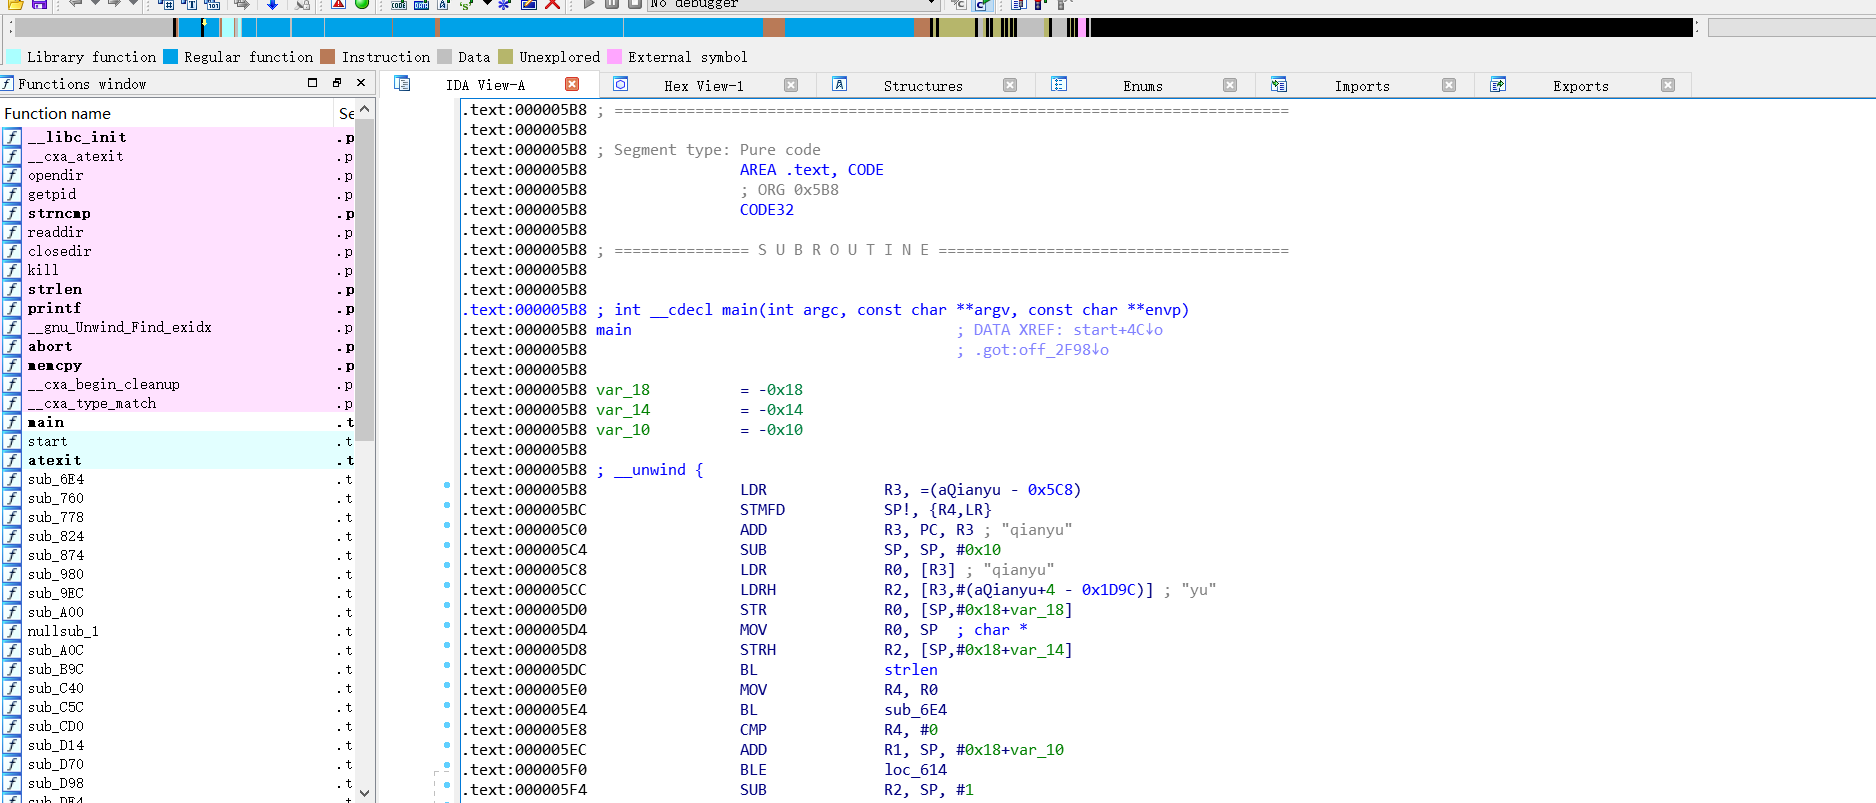Click the strlen call target in disassembly
This screenshot has width=1876, height=803.
coord(910,670)
